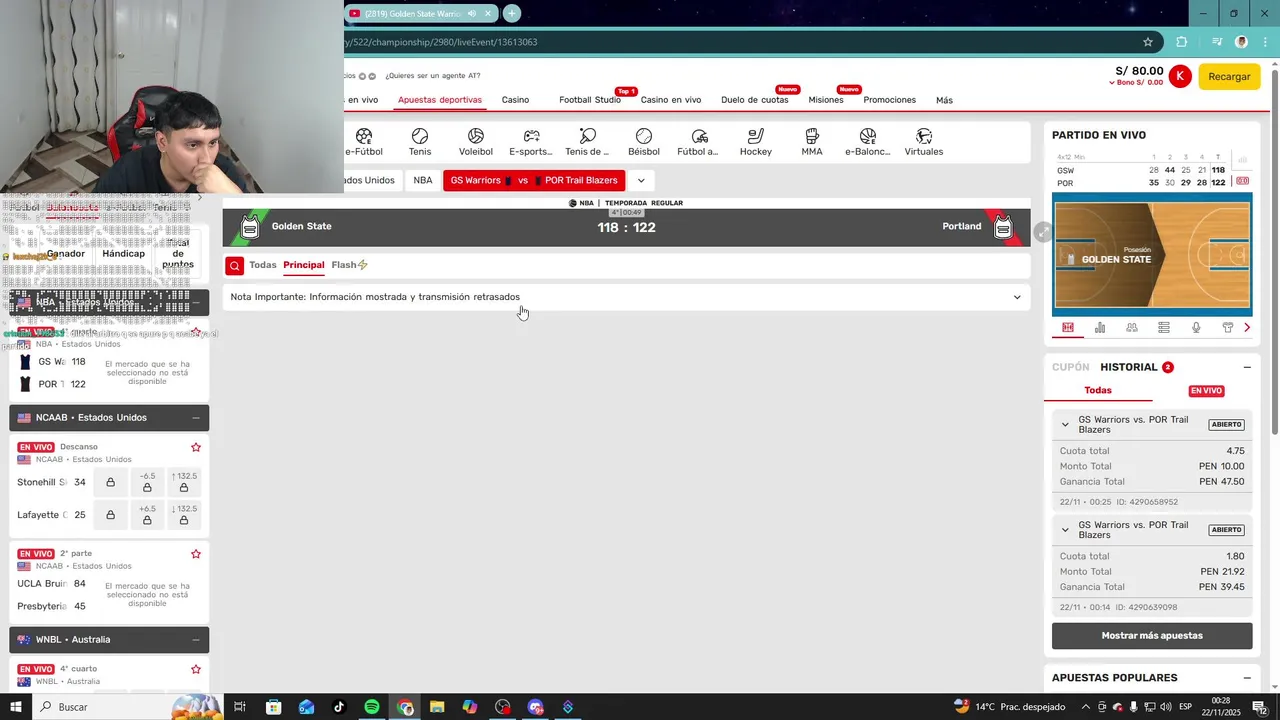This screenshot has height=720, width=1280.
Task: Collapse the NCAAB Estados Unidos section
Action: click(x=196, y=418)
